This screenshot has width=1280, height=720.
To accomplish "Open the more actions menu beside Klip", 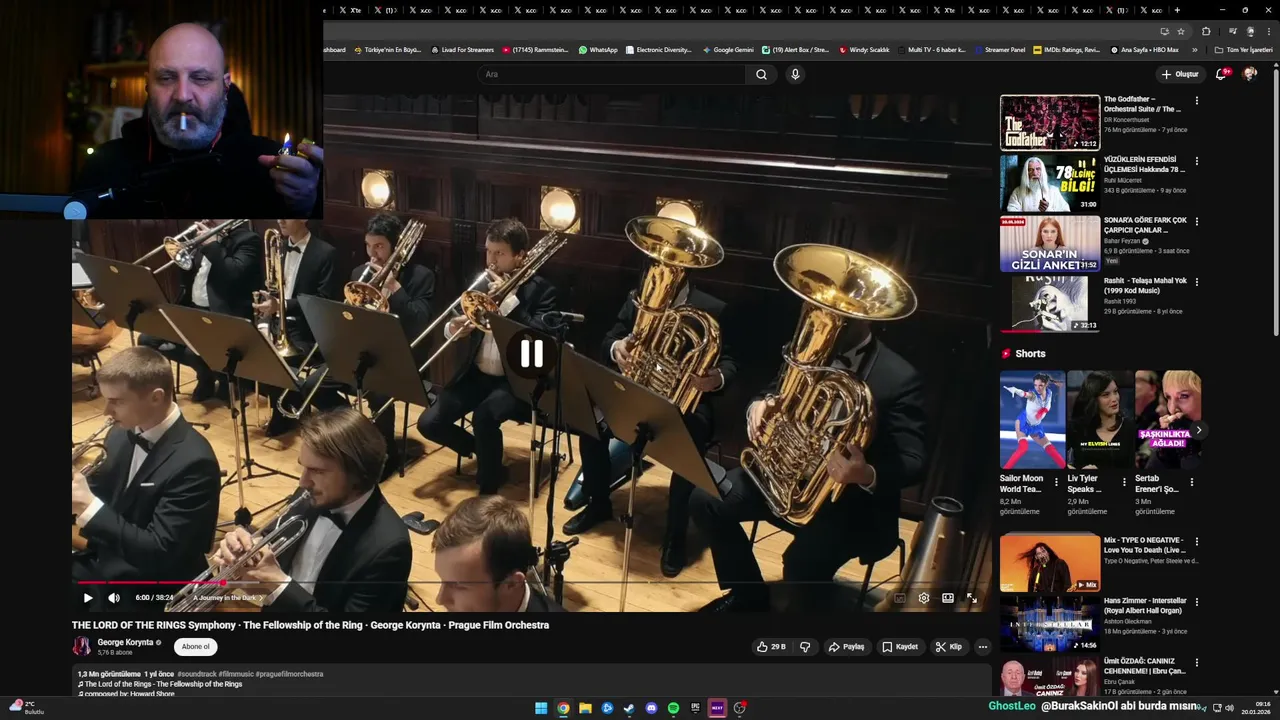I will coord(983,647).
